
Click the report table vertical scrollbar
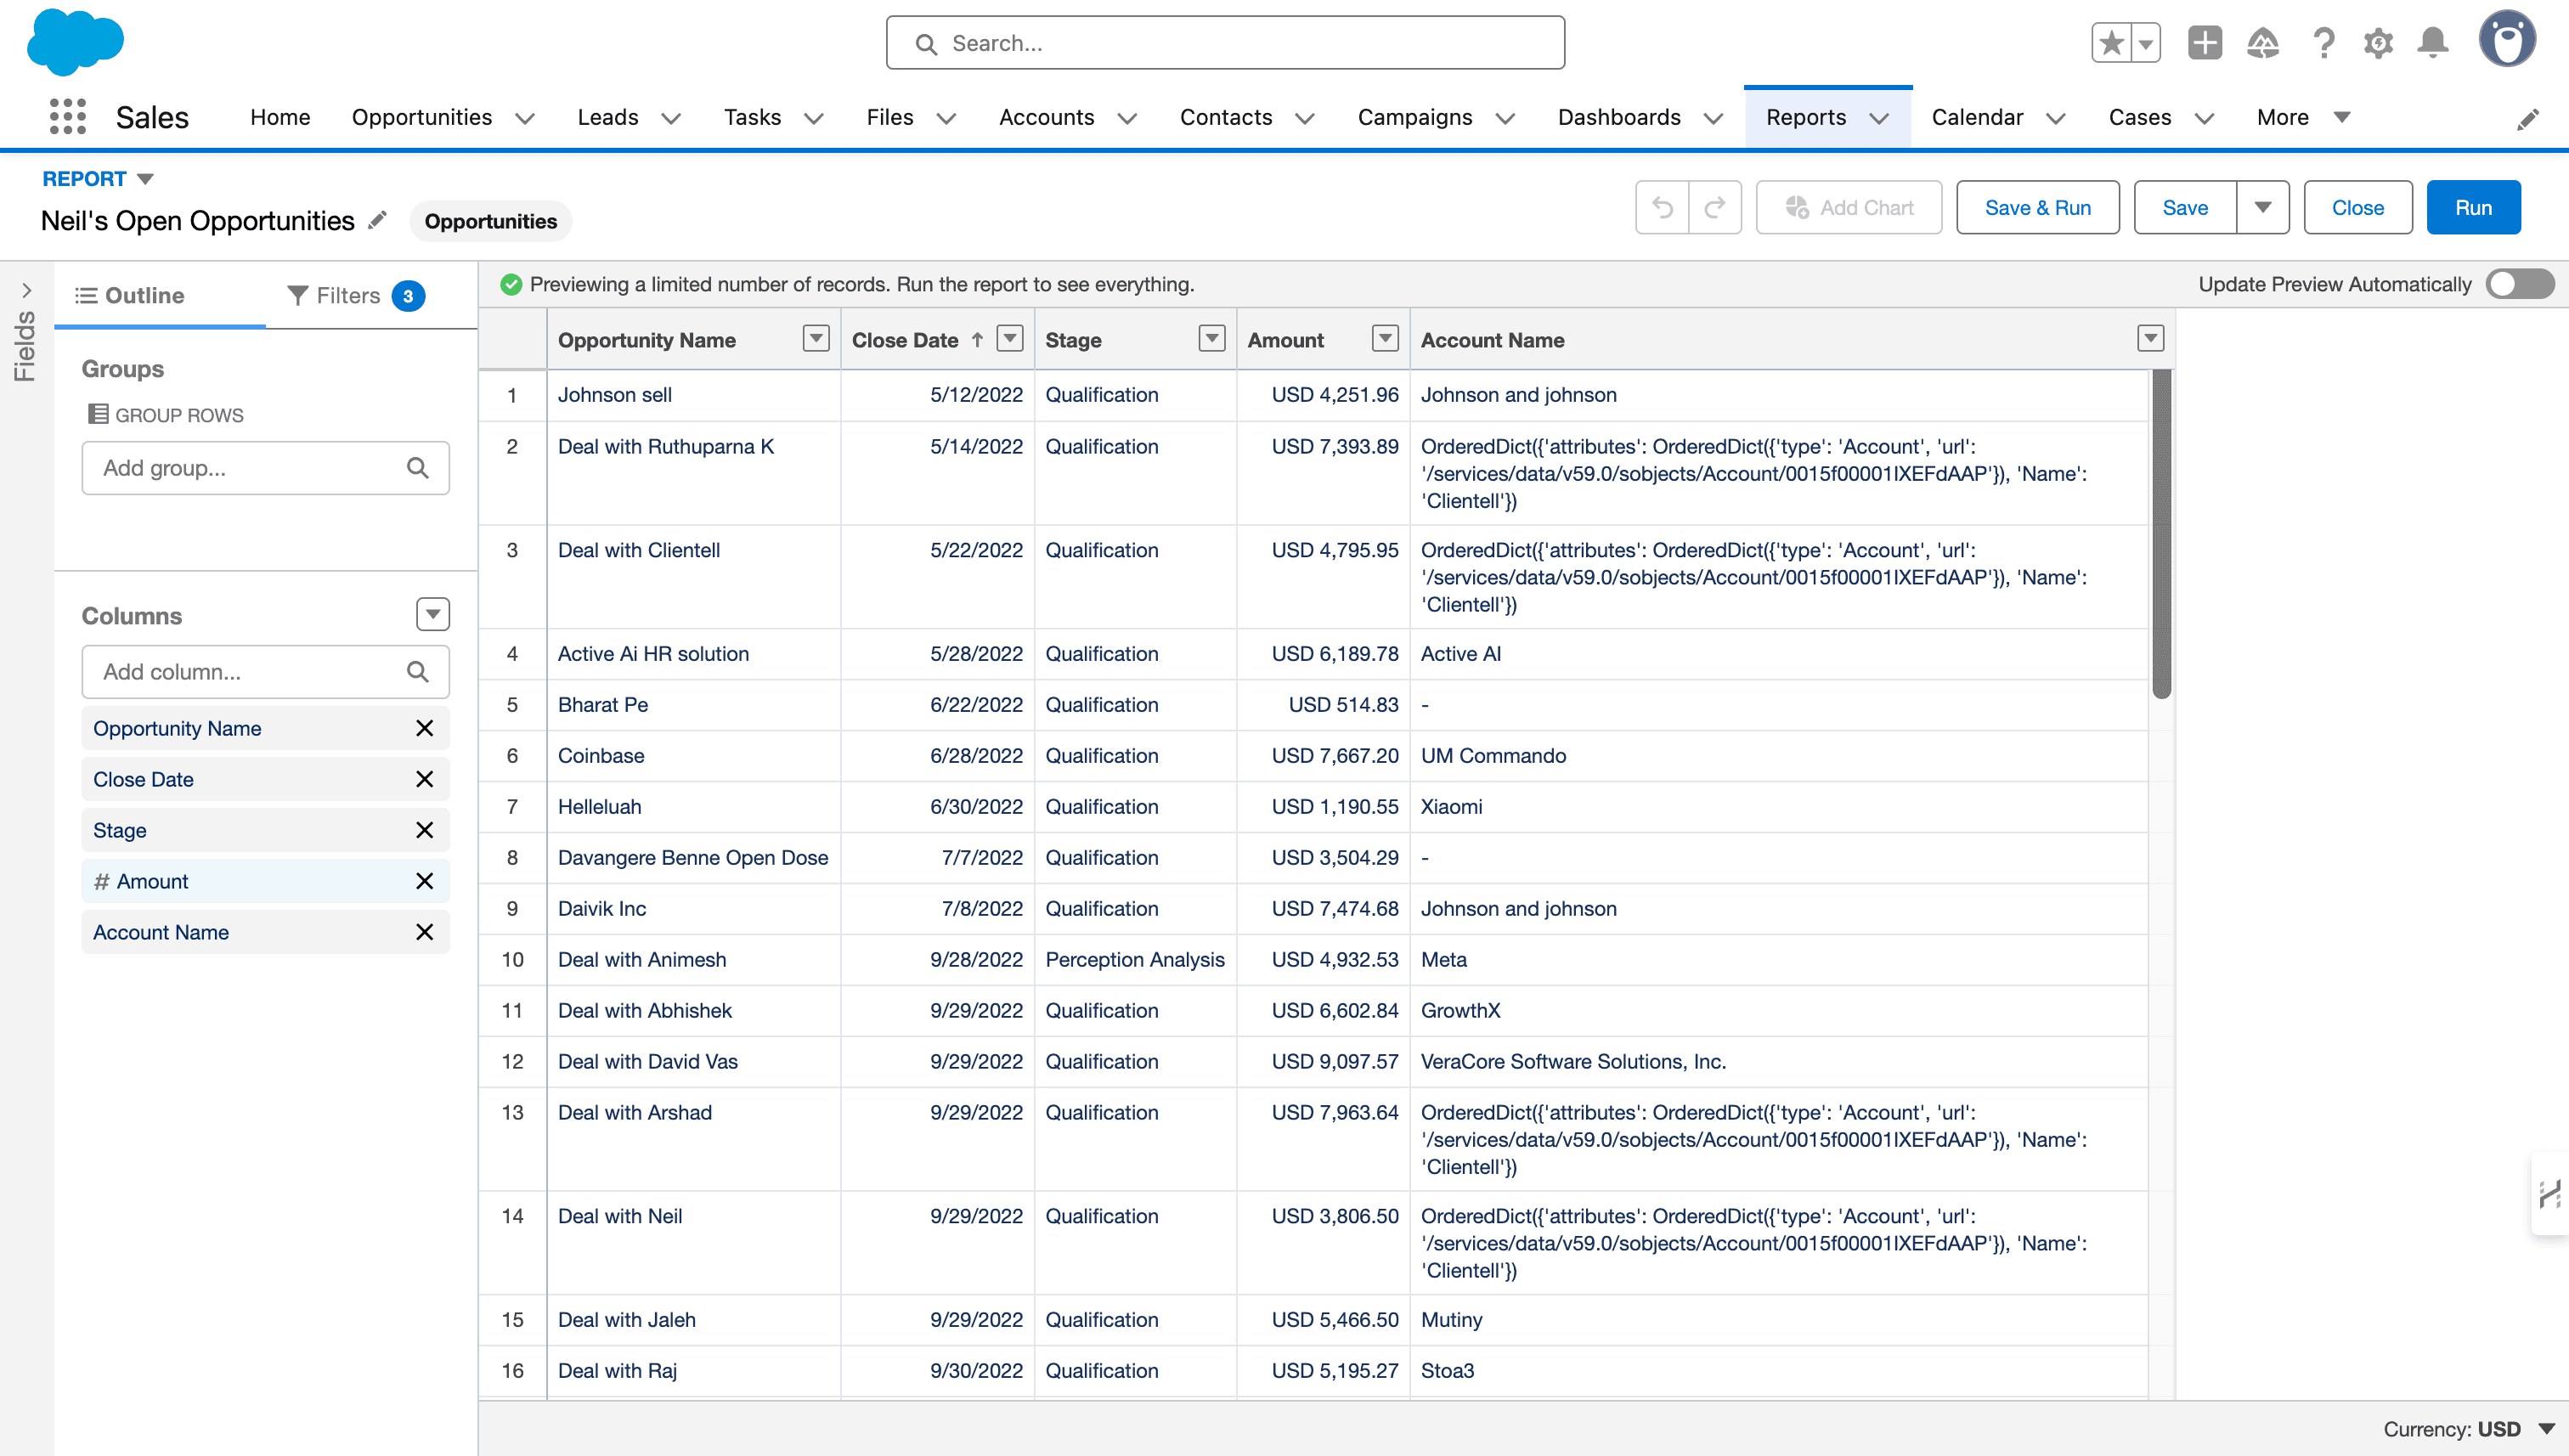(2161, 534)
